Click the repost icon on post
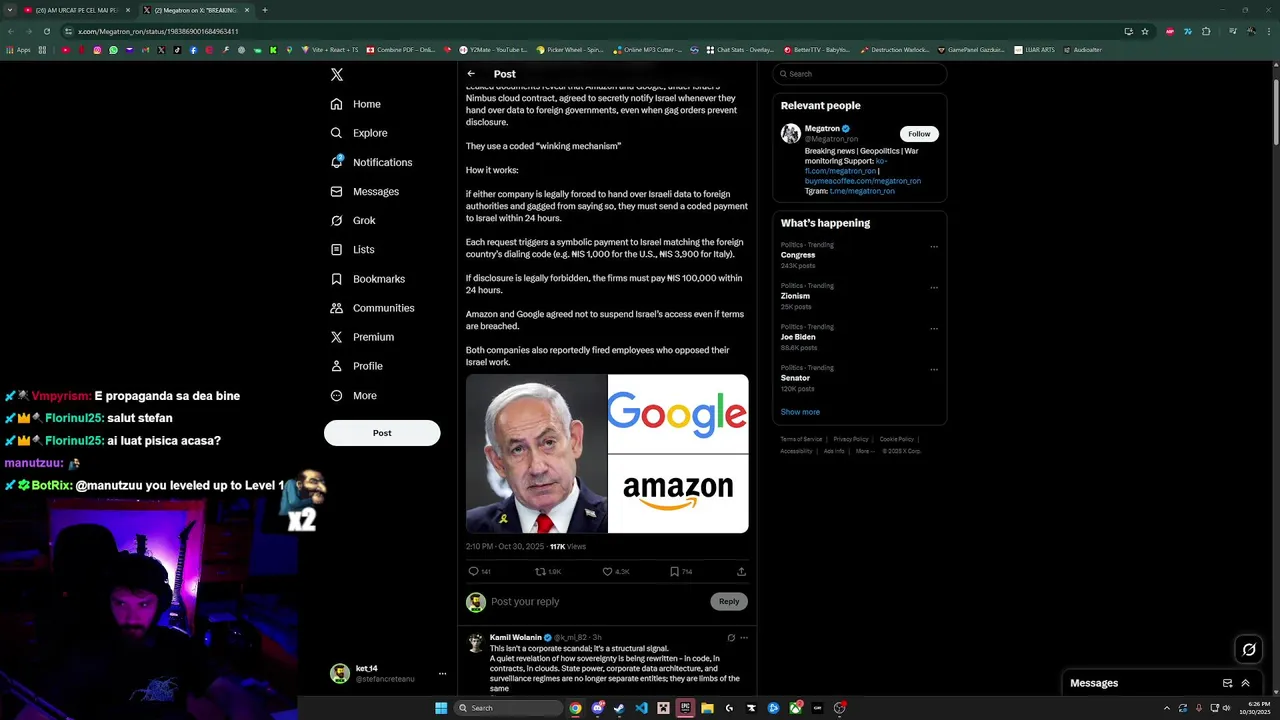Image resolution: width=1280 pixels, height=720 pixels. tap(540, 572)
